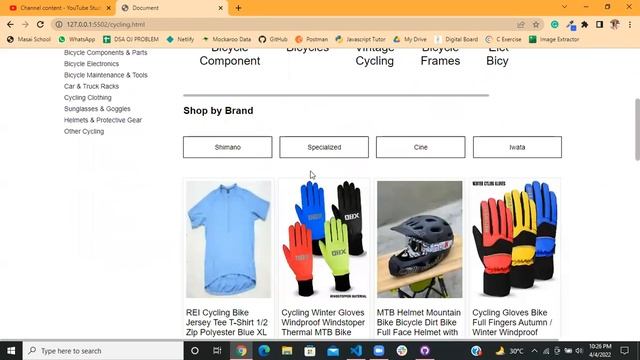The height and width of the screenshot is (360, 640).
Task: Open Javascript Tutor bookmark
Action: coord(360,39)
